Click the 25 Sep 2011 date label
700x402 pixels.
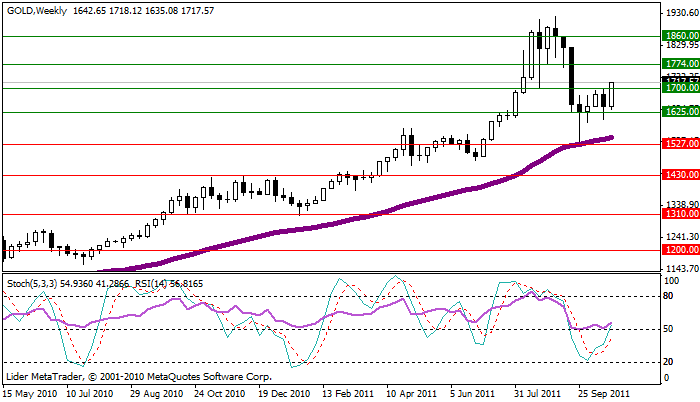[x=605, y=394]
